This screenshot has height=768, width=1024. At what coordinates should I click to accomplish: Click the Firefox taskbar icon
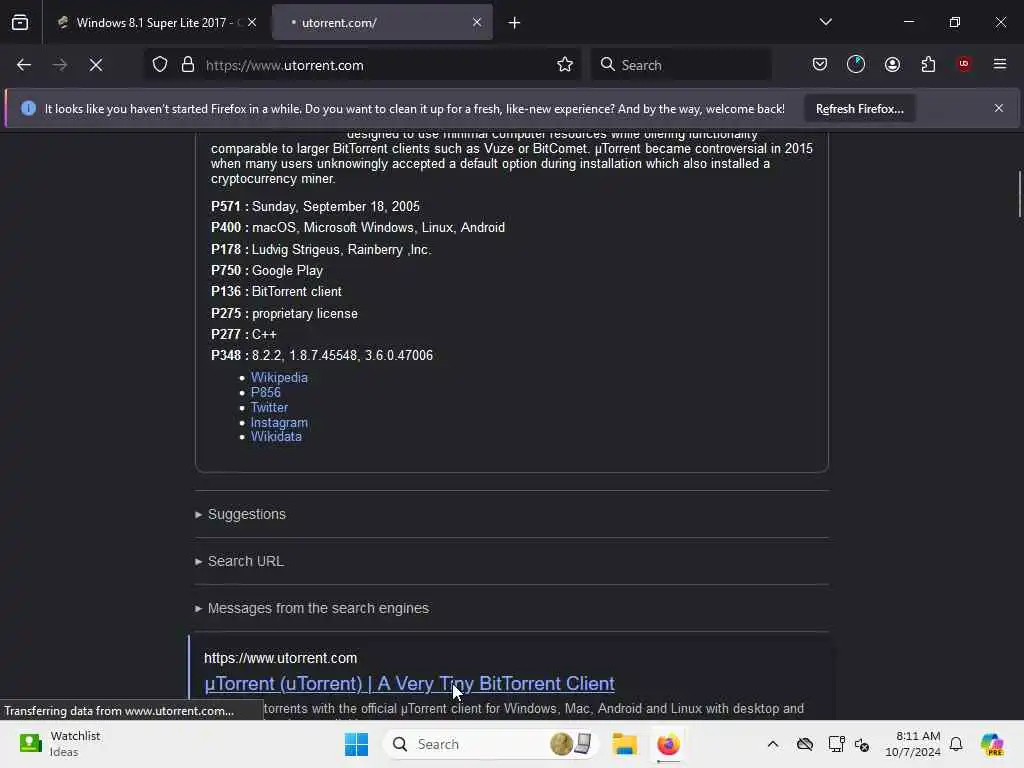(x=668, y=744)
